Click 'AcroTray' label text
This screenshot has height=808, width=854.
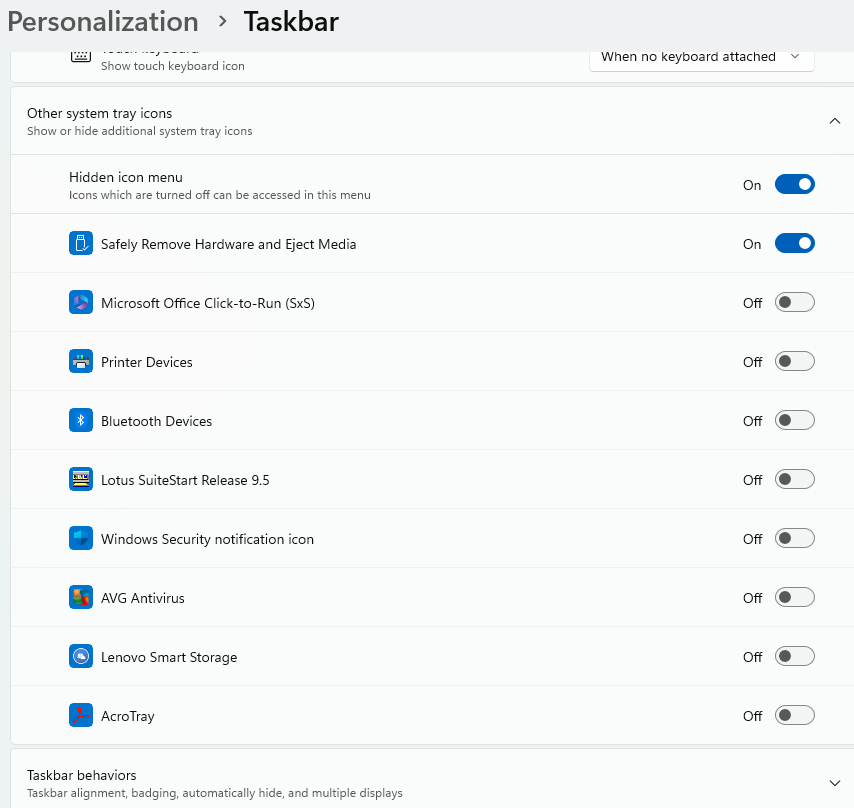click(x=128, y=716)
